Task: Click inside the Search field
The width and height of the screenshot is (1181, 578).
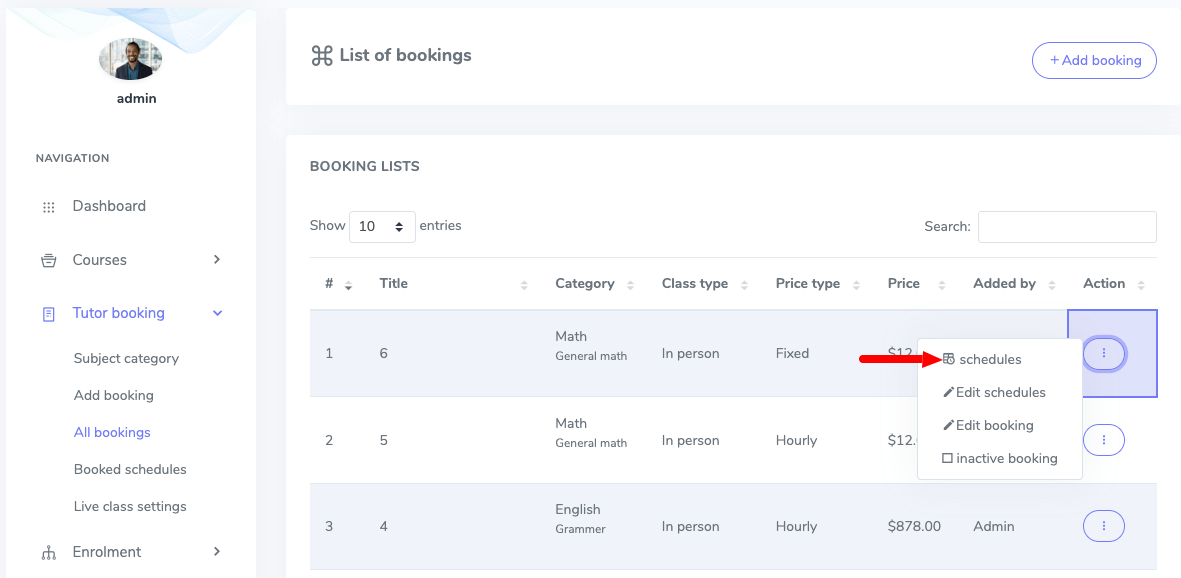Action: click(x=1066, y=227)
